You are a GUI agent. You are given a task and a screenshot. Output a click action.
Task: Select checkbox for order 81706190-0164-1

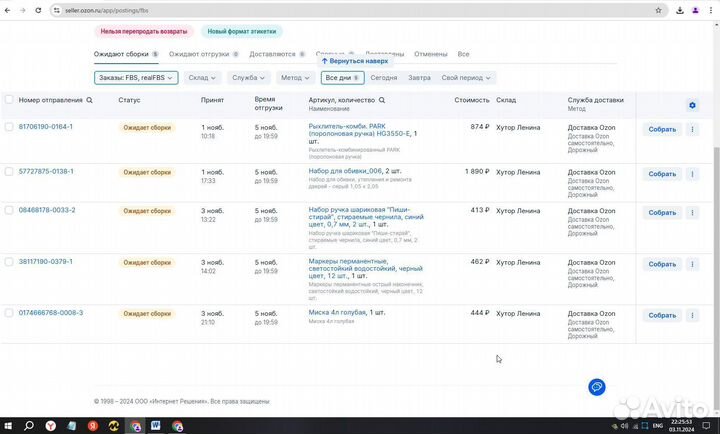(9, 127)
